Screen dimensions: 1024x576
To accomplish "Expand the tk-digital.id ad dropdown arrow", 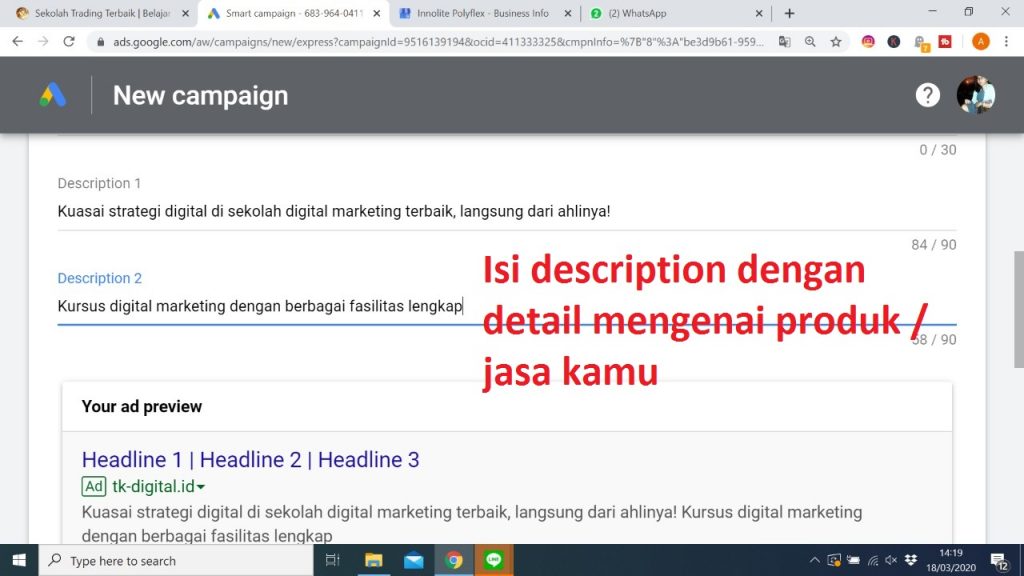I will pos(201,487).
